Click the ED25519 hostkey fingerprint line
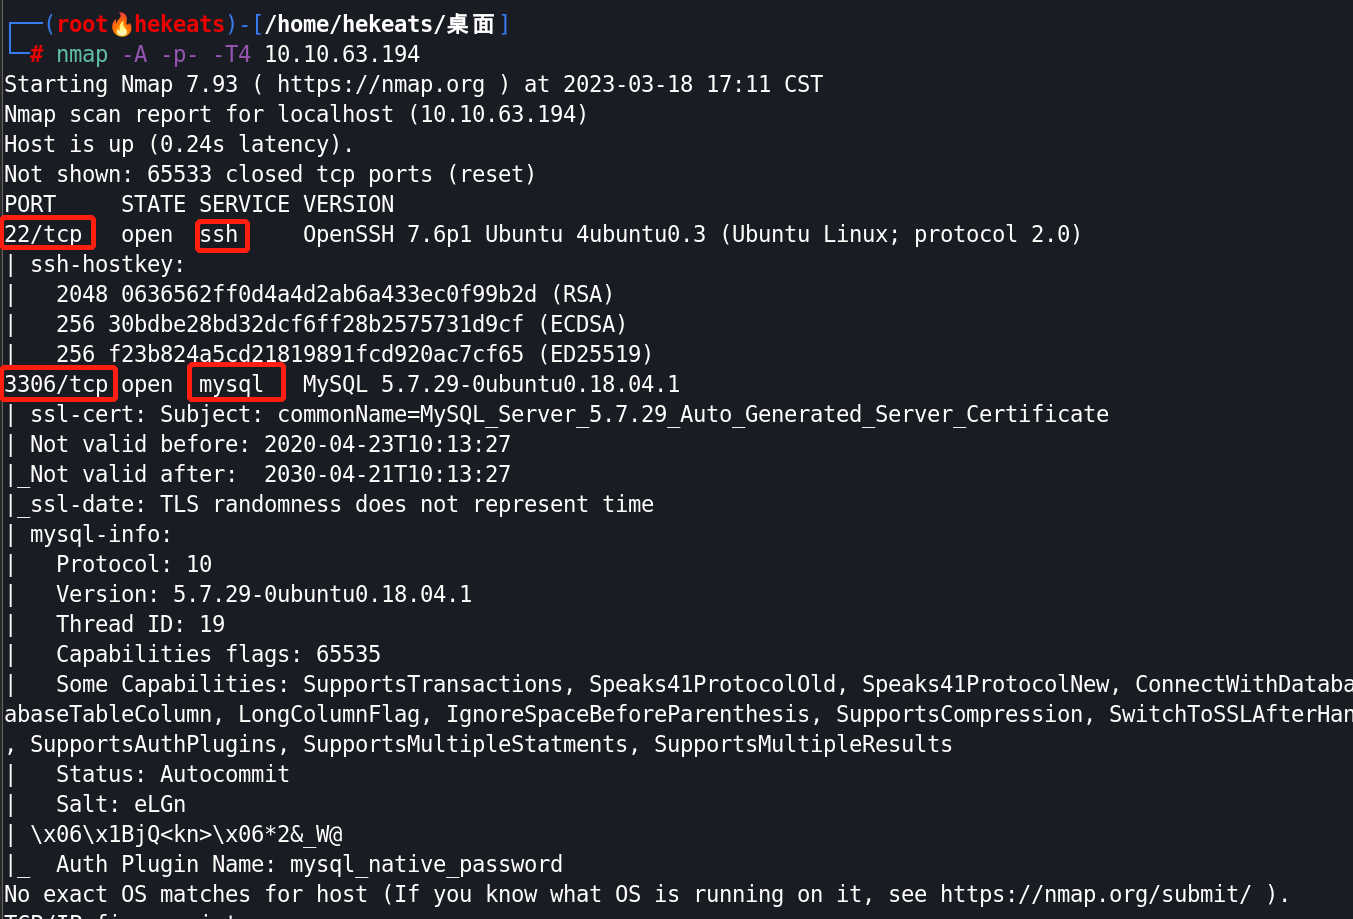The height and width of the screenshot is (919, 1353). tap(354, 354)
